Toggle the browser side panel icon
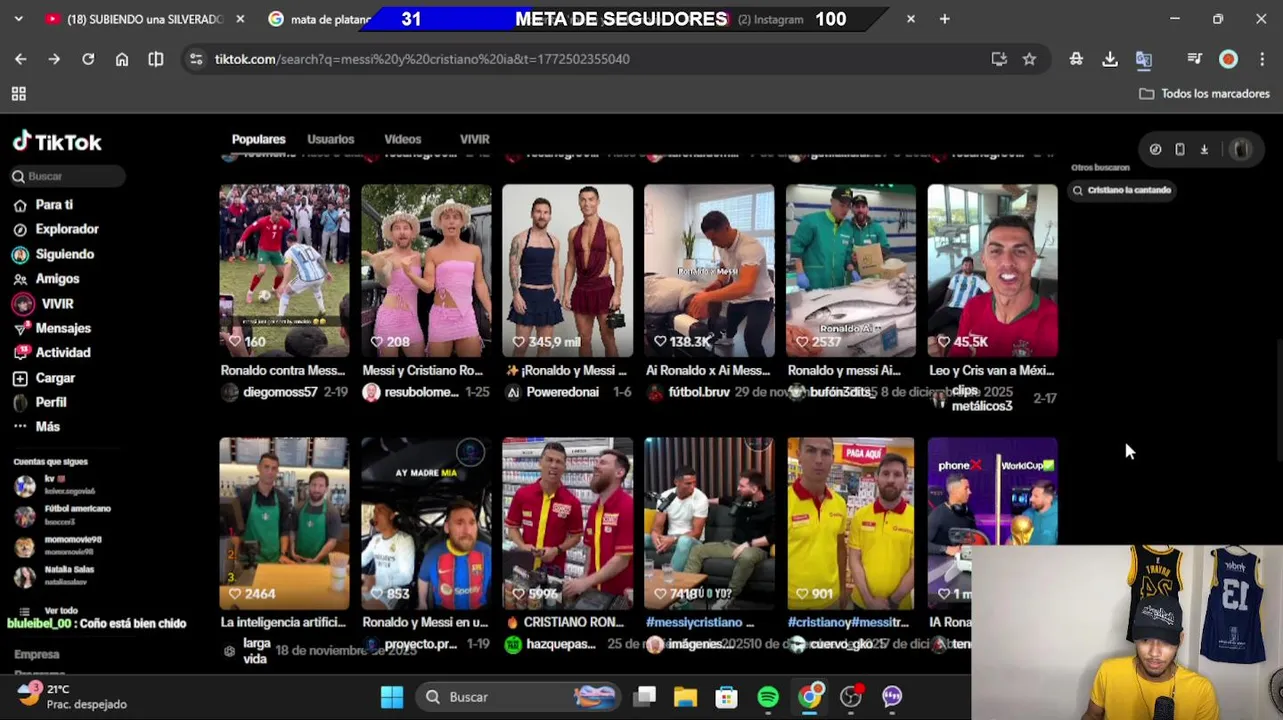Screen dimensions: 1283x720 point(156,59)
